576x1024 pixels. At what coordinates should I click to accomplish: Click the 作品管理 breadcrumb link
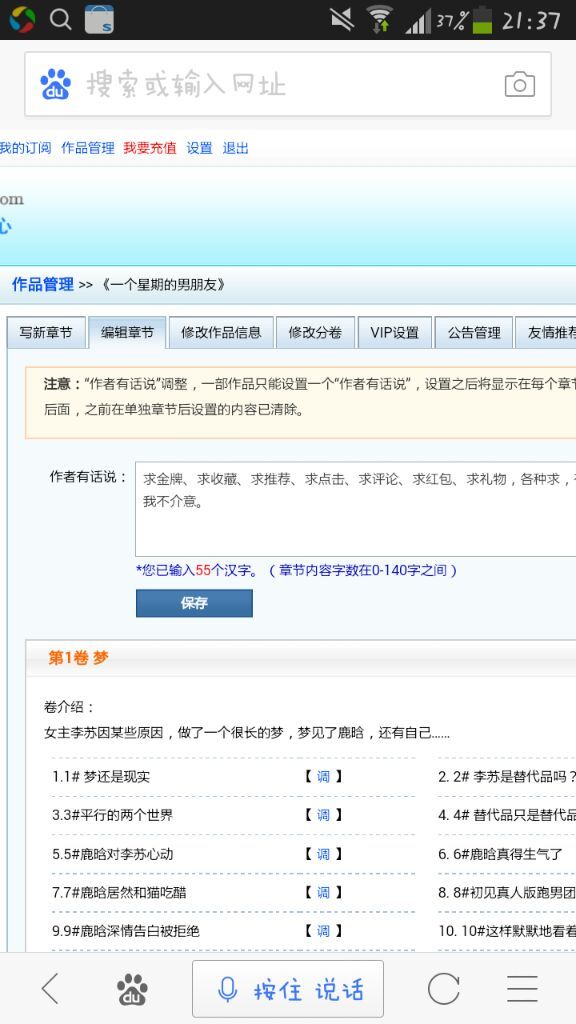coord(42,285)
